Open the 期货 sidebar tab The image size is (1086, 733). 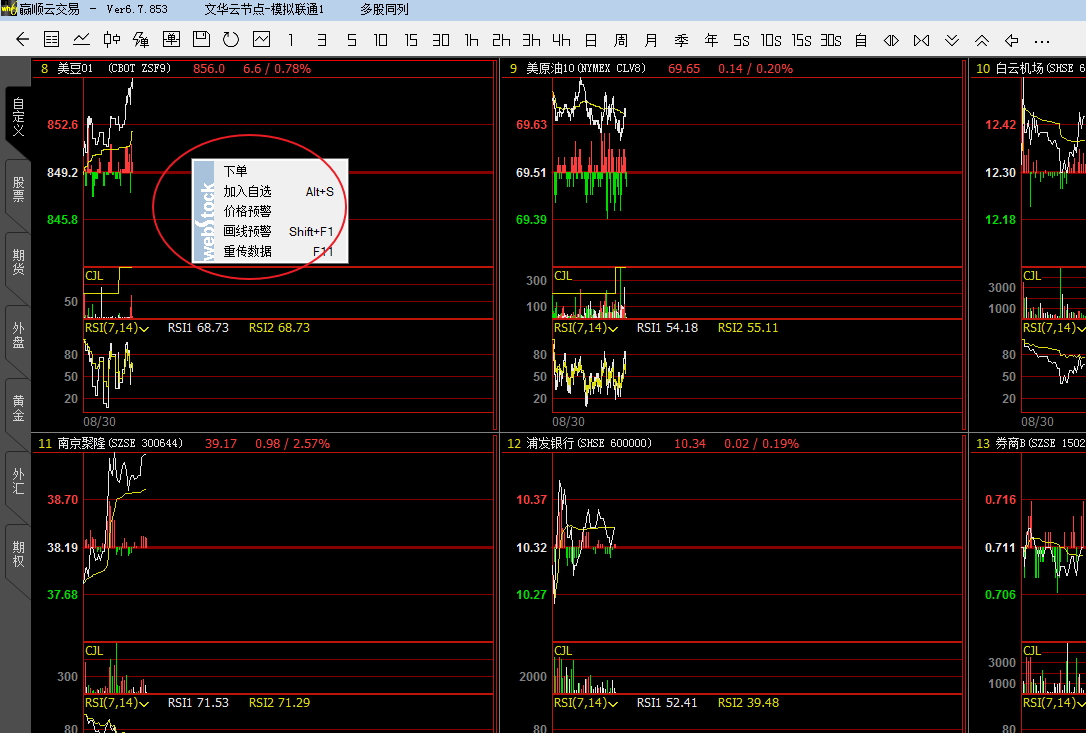pos(18,262)
